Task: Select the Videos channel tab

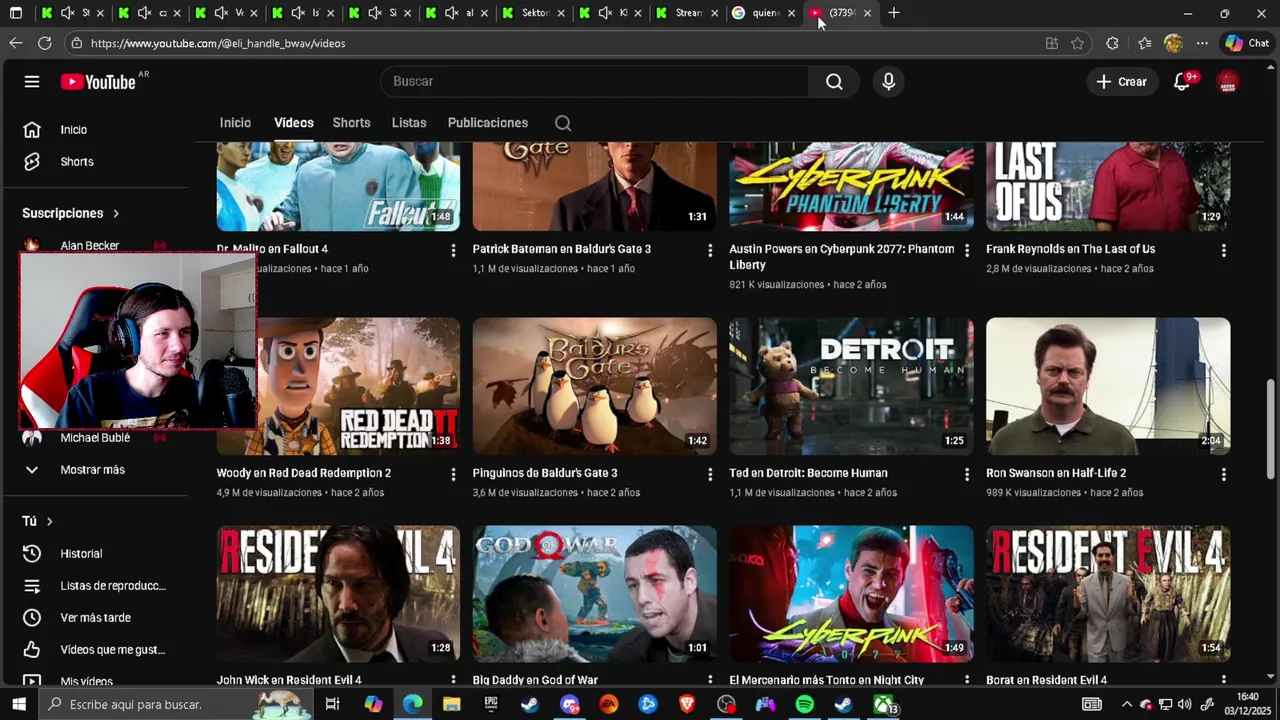Action: pyautogui.click(x=294, y=123)
